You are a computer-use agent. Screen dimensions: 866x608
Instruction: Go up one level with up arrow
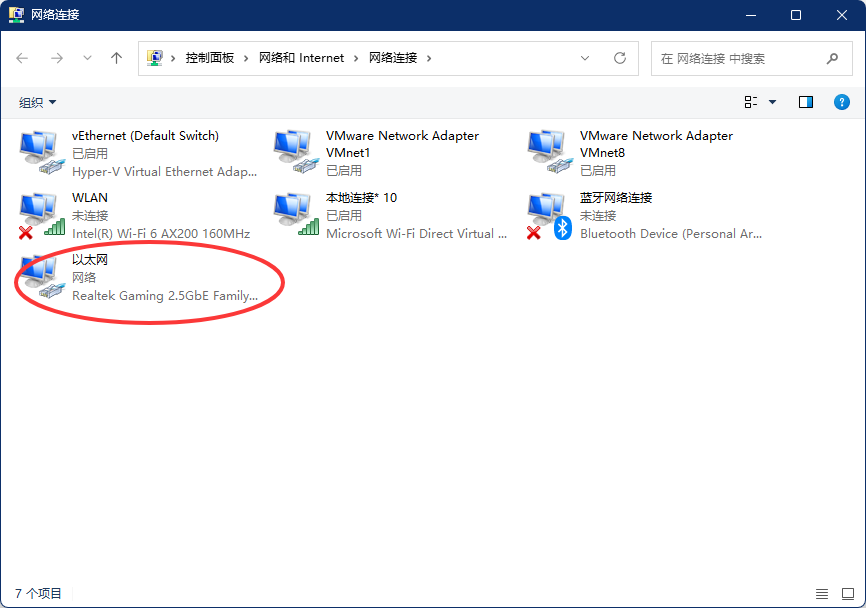coord(116,58)
